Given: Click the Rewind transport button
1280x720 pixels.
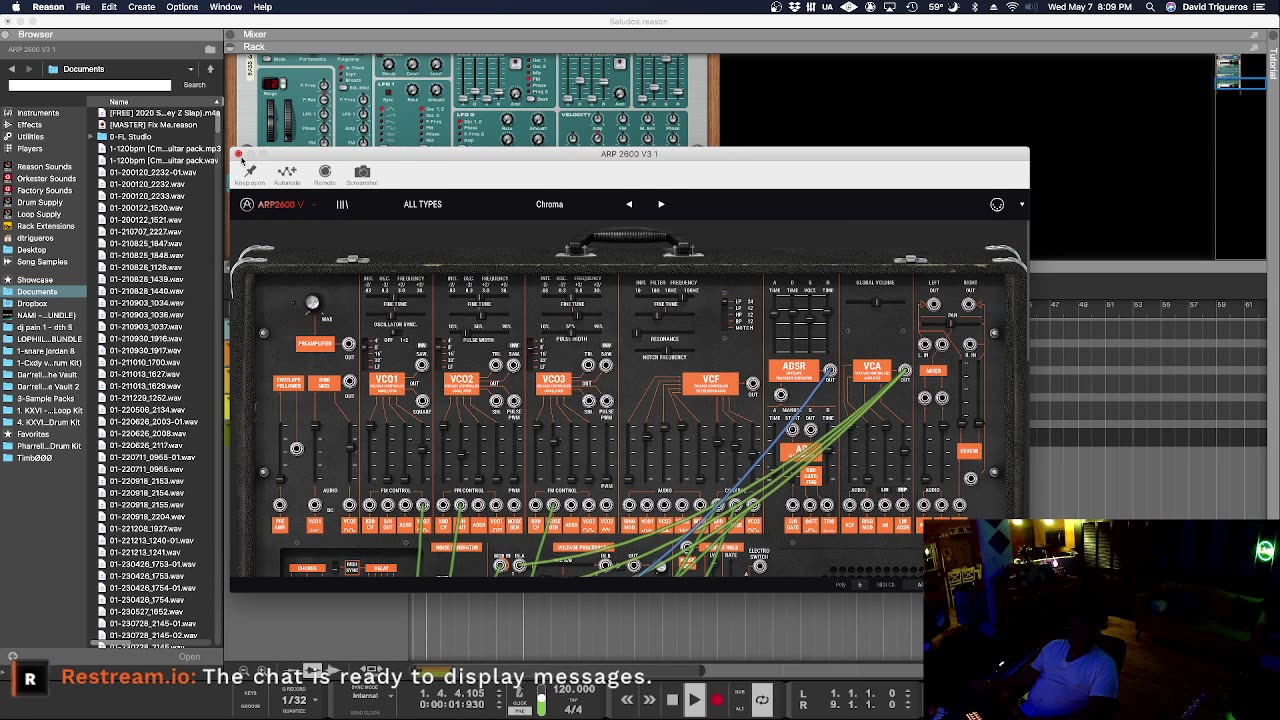Looking at the screenshot, I should [627, 700].
